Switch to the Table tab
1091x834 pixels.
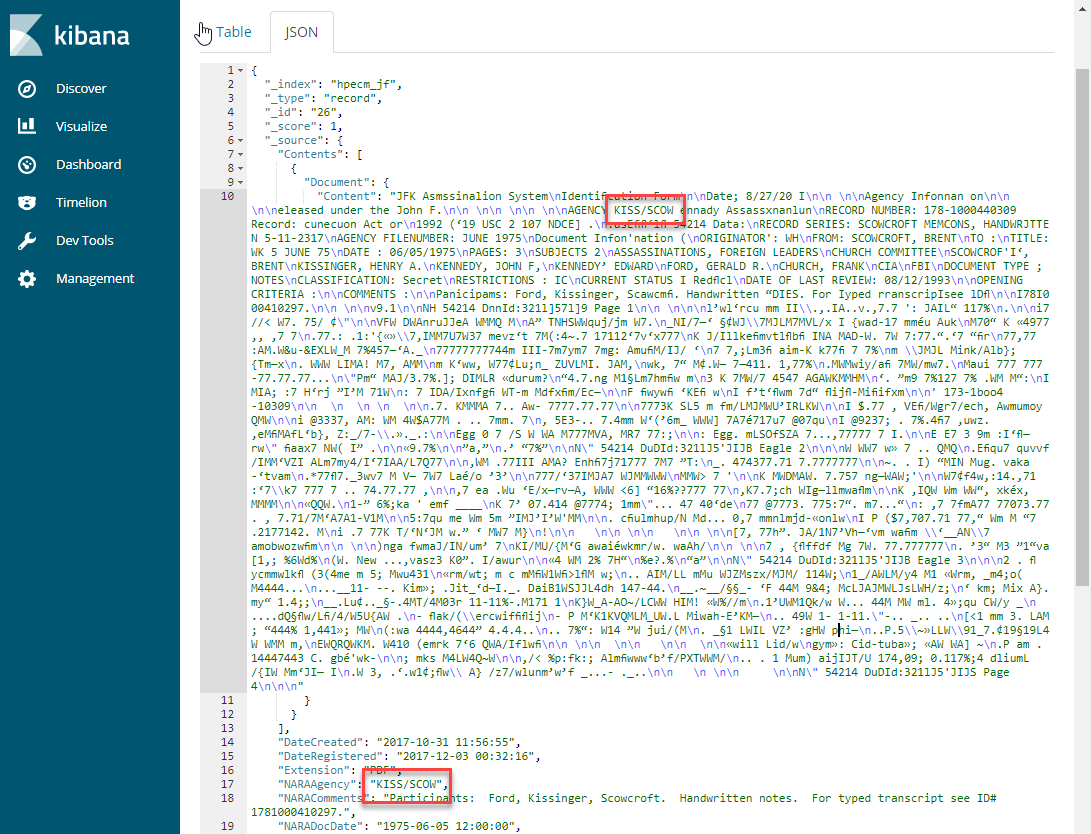(233, 32)
